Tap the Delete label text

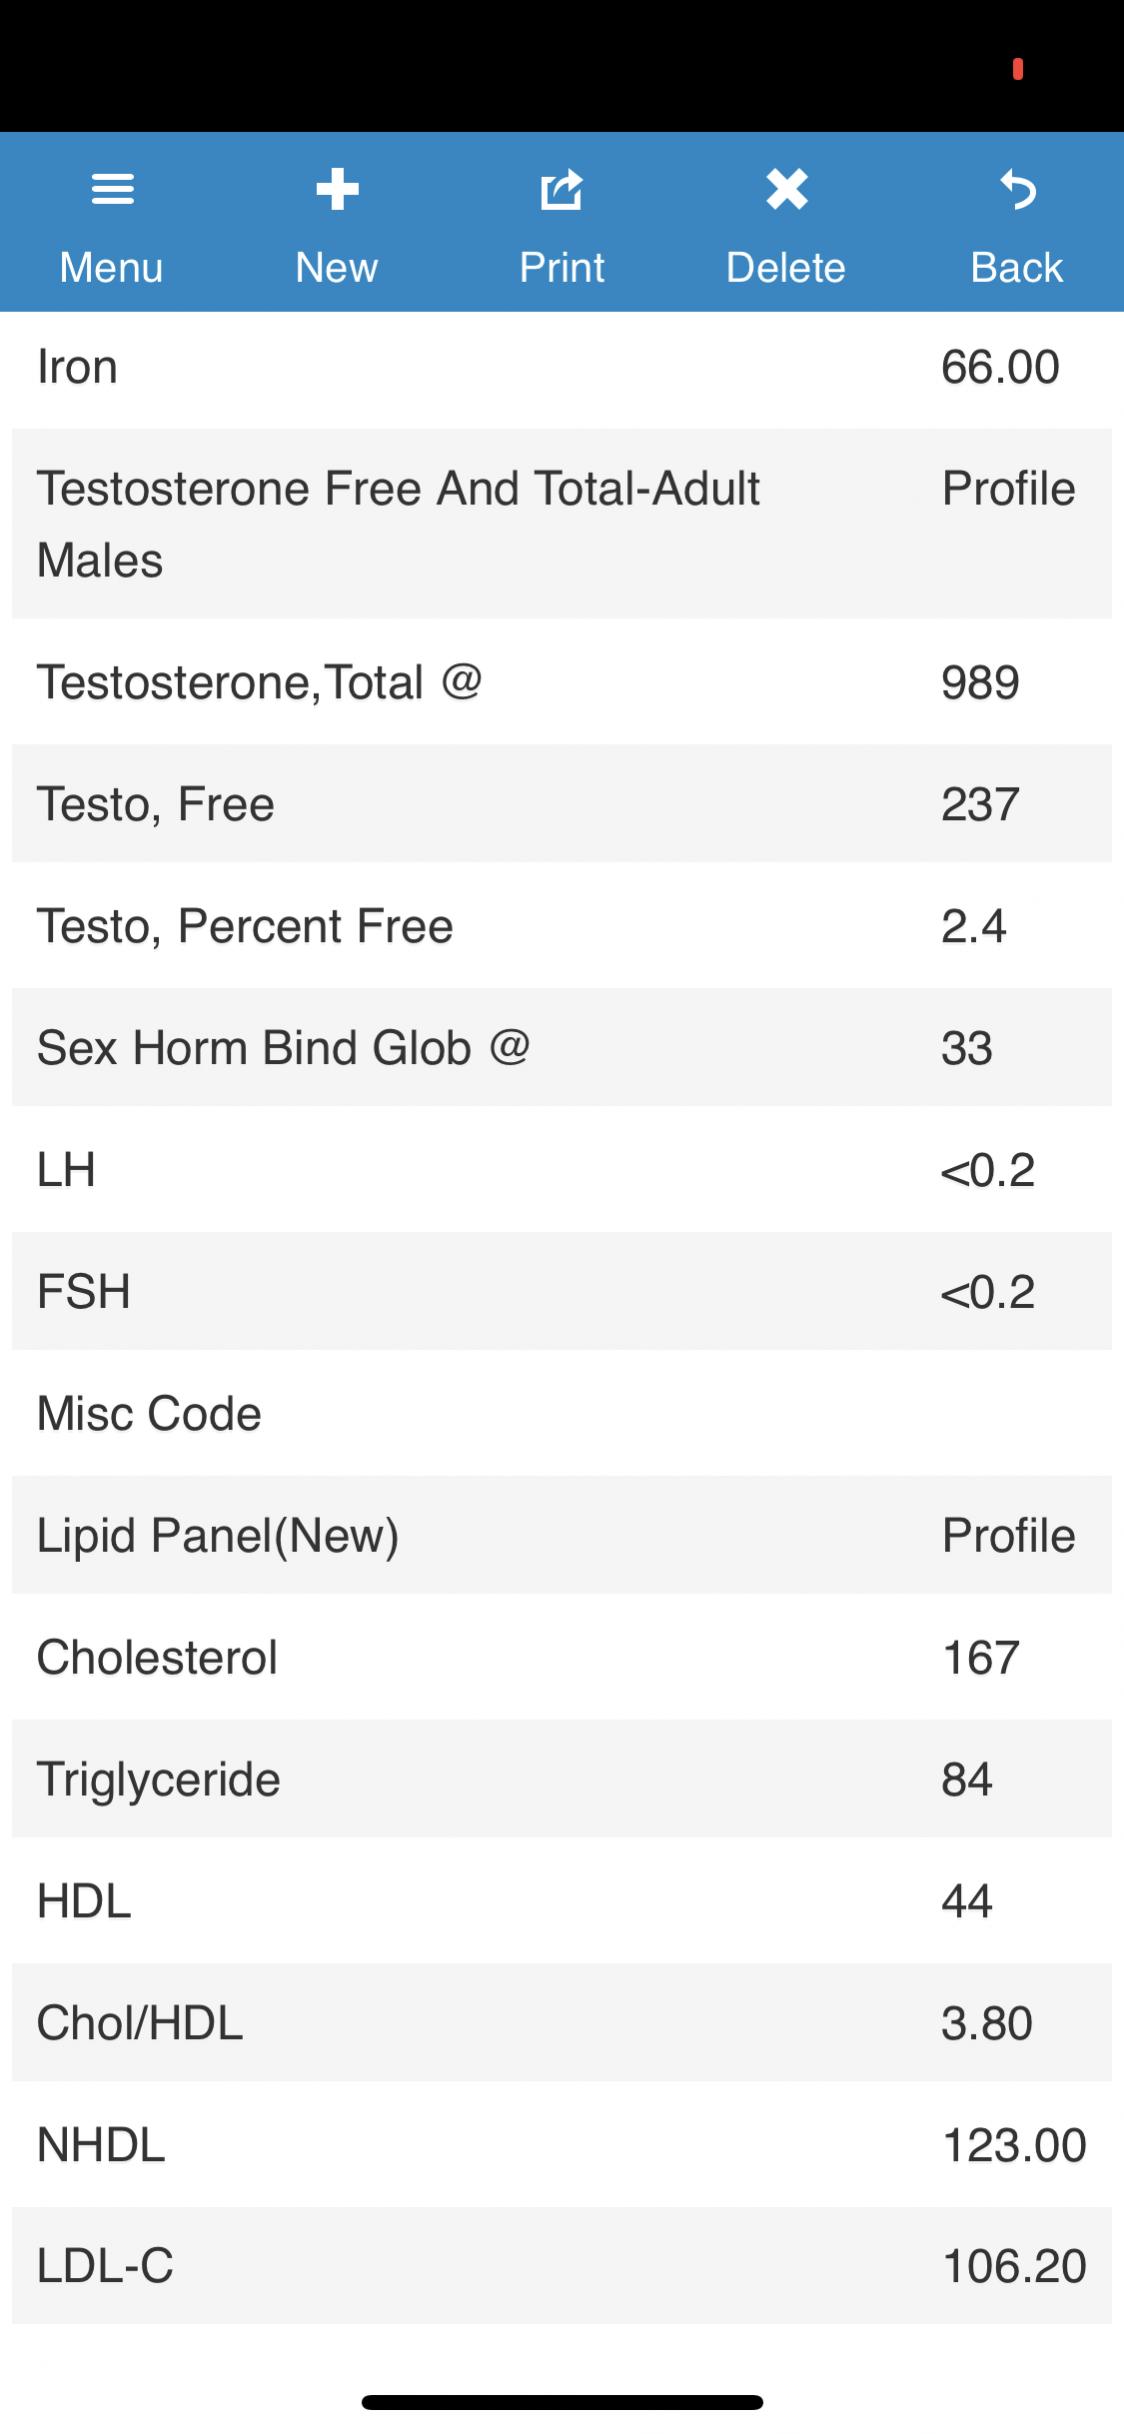(x=786, y=267)
